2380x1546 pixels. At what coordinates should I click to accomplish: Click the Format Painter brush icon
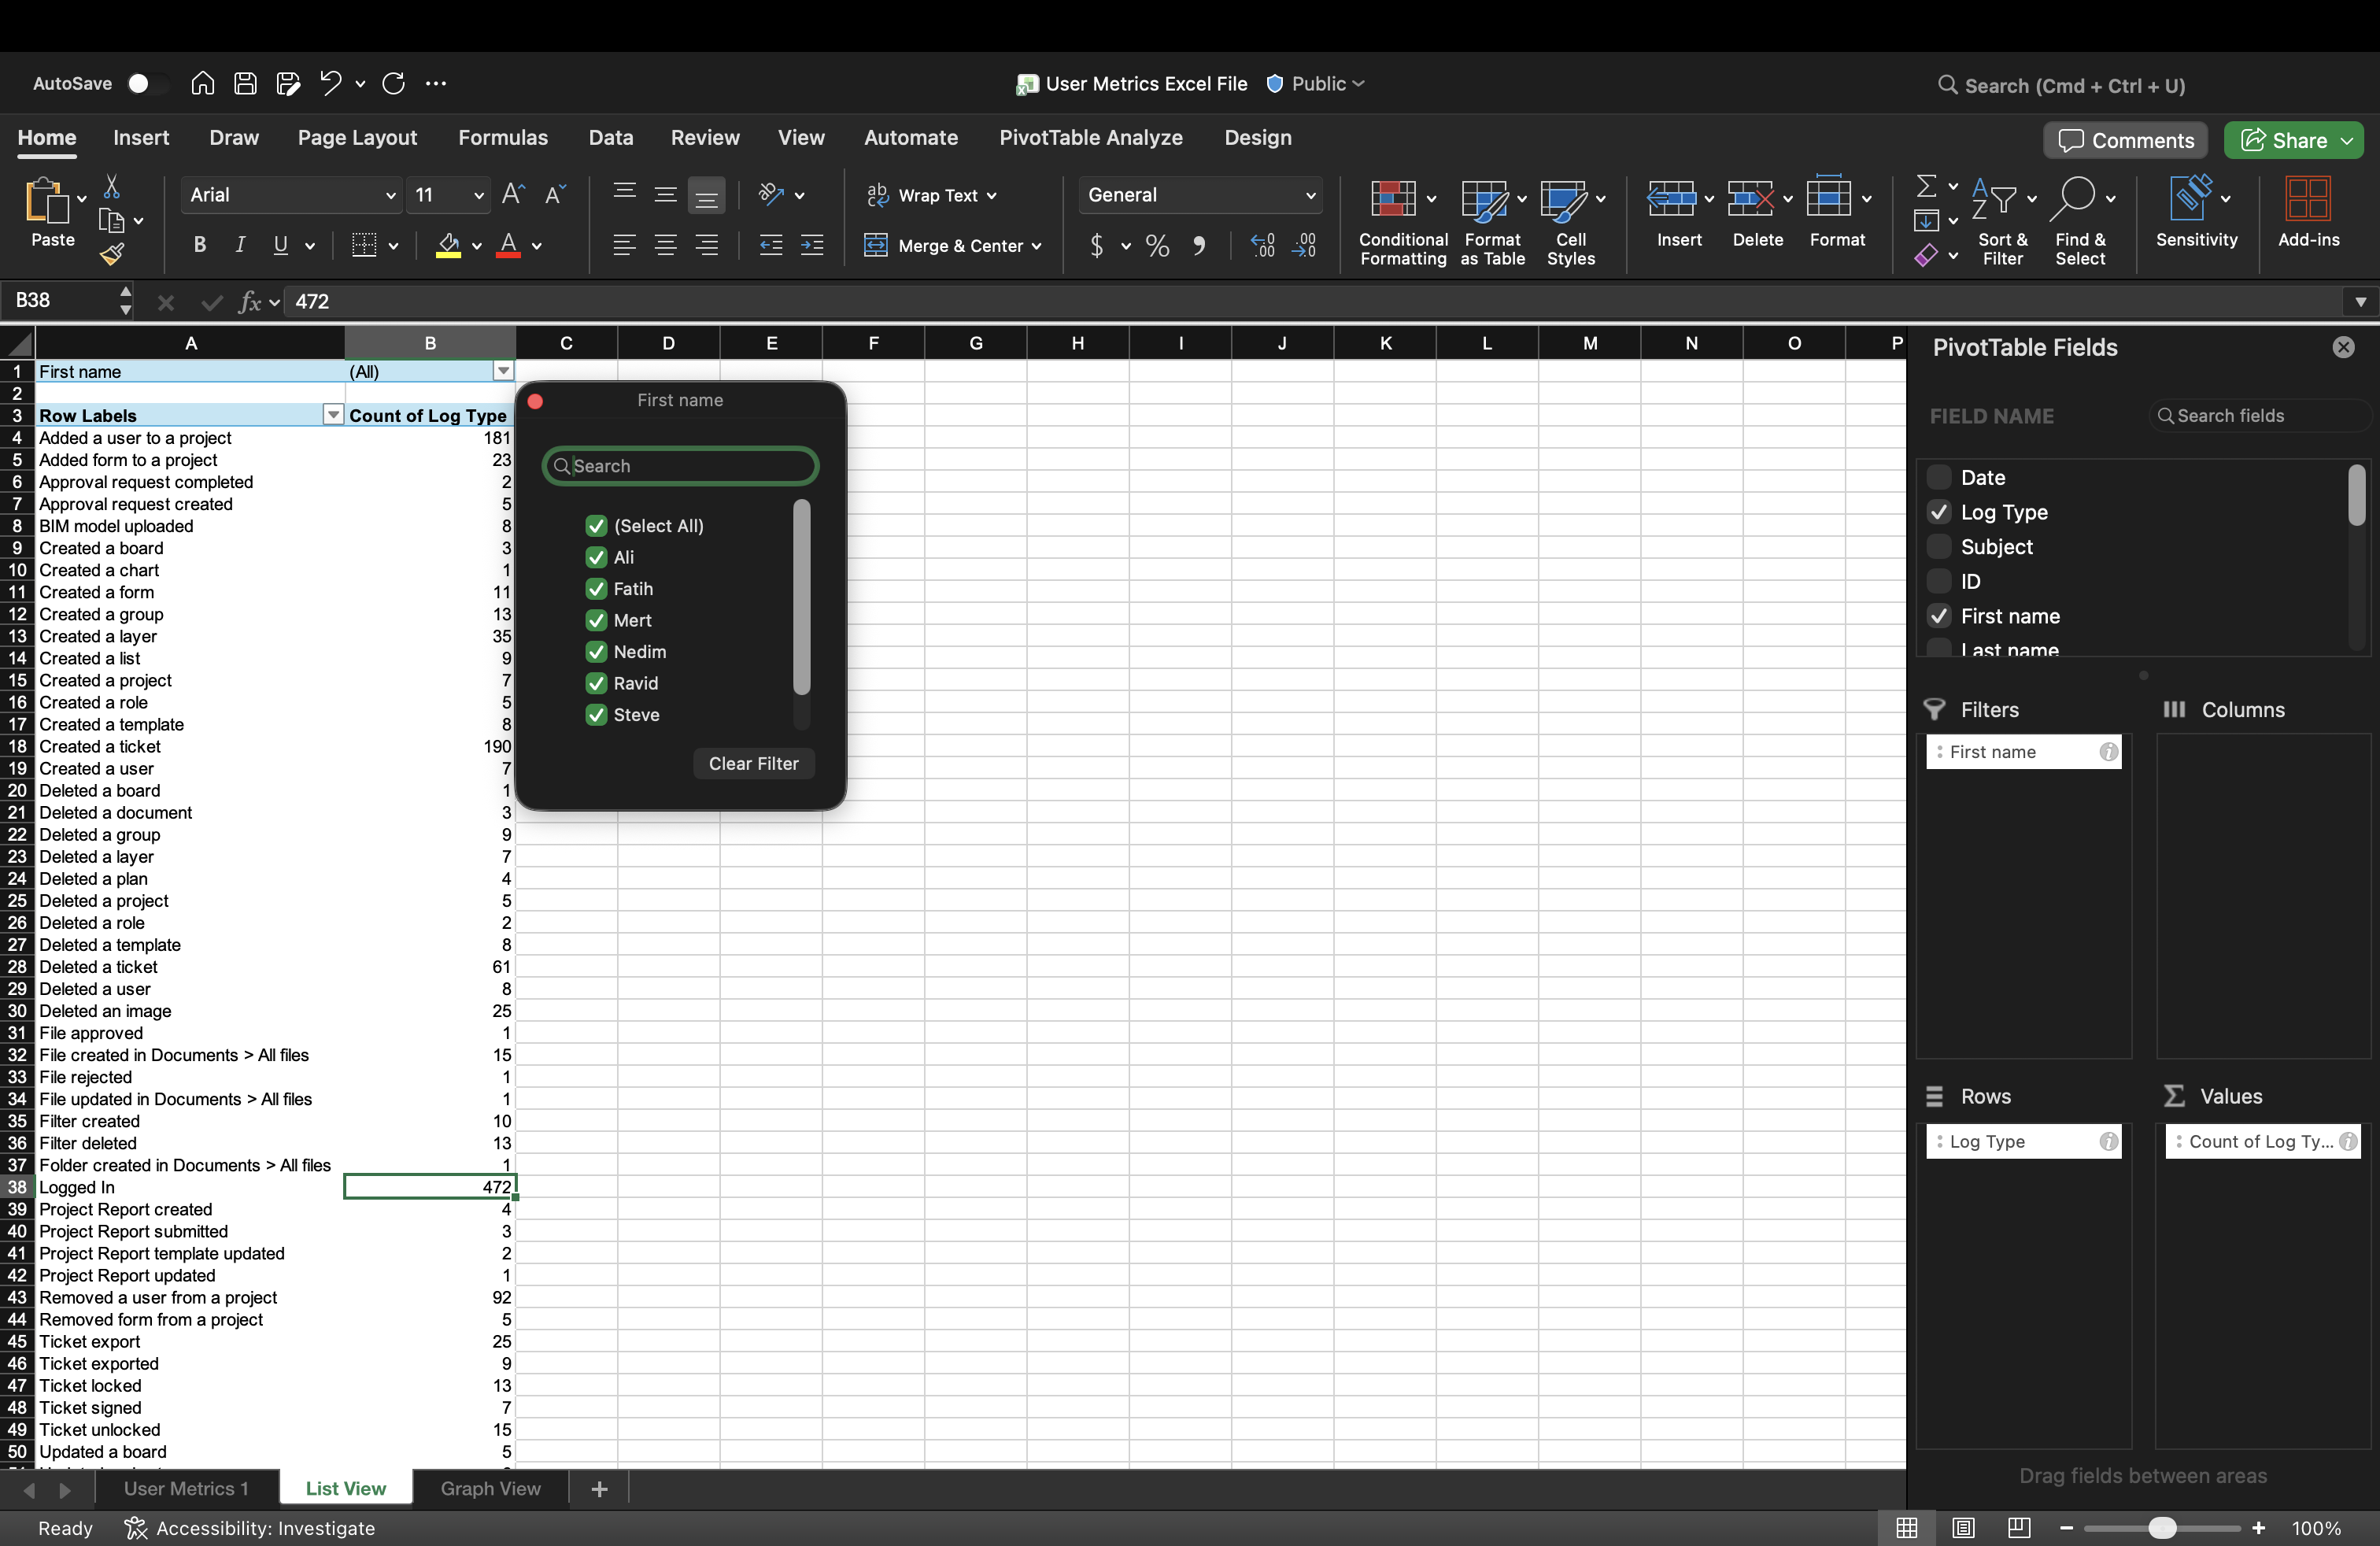coord(111,254)
